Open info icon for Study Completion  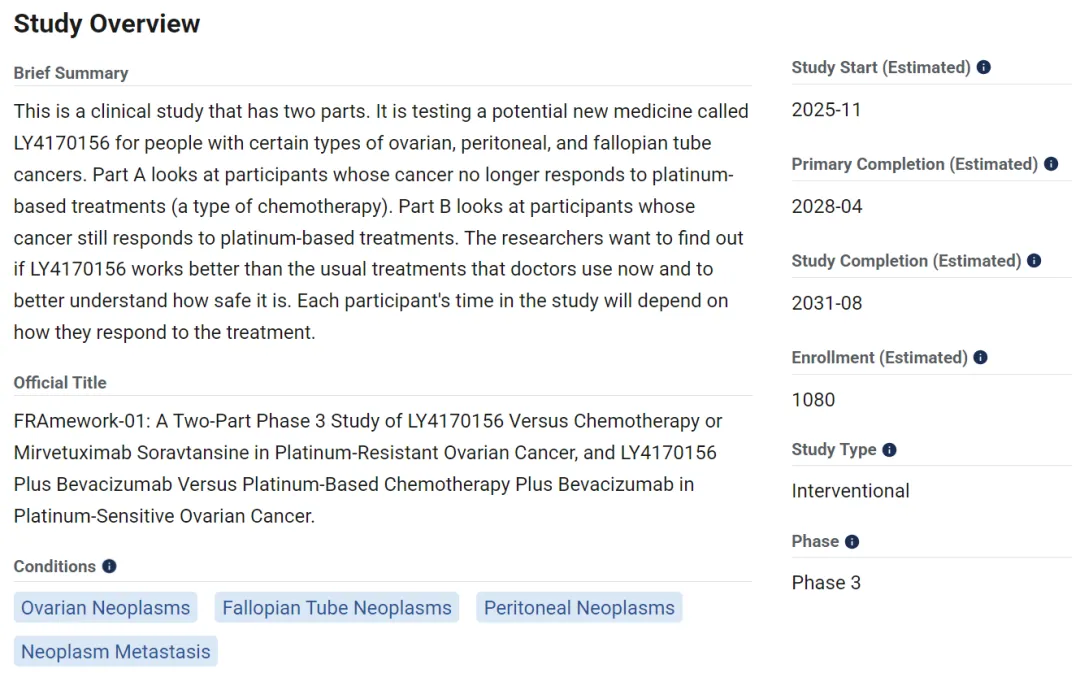click(1034, 261)
